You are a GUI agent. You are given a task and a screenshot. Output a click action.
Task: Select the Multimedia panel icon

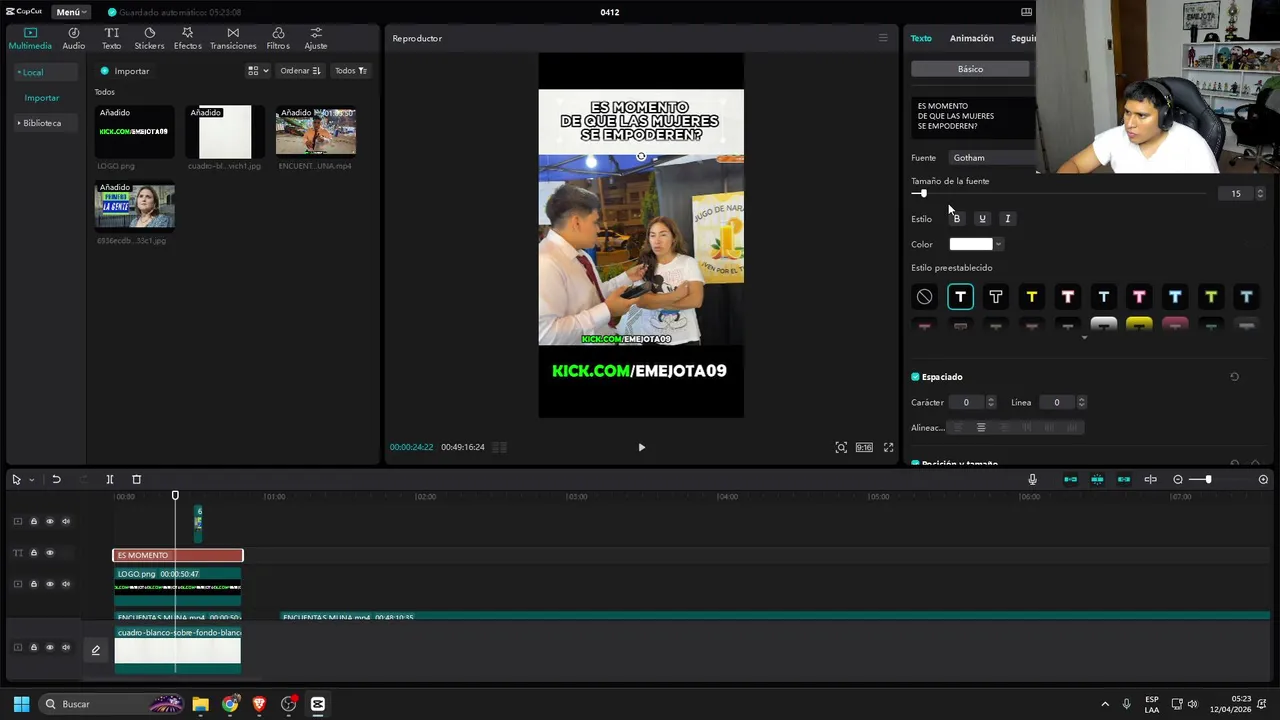coord(30,38)
